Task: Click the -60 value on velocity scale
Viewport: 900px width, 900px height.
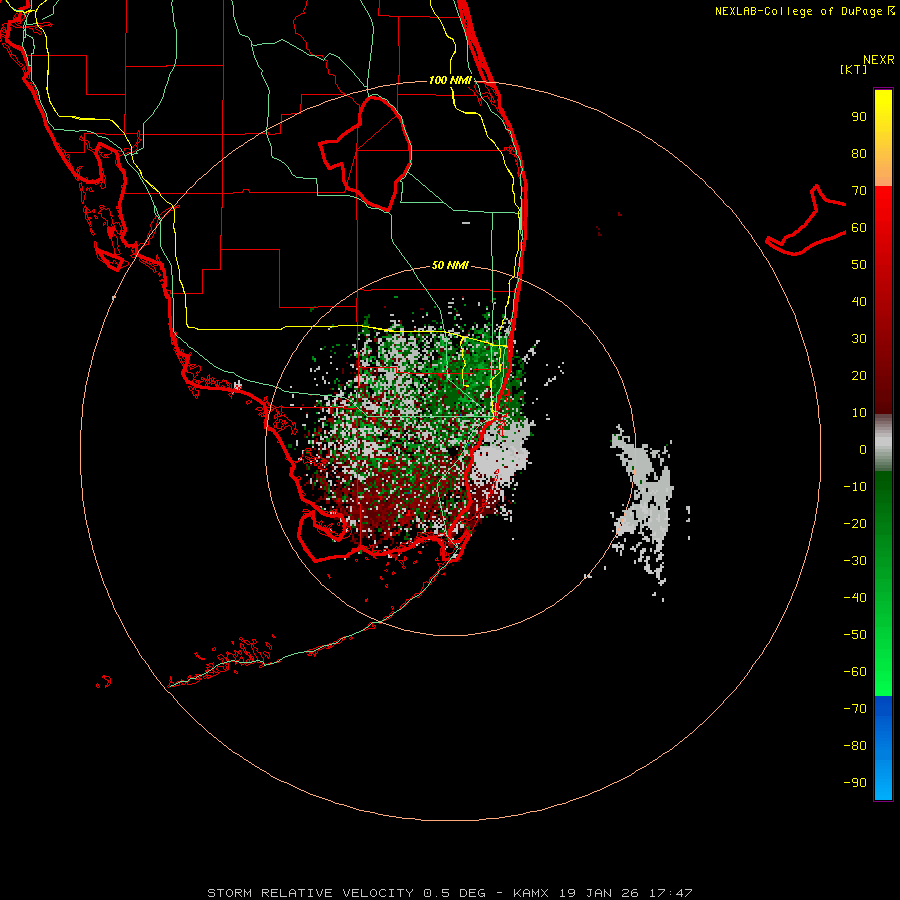Action: point(855,672)
